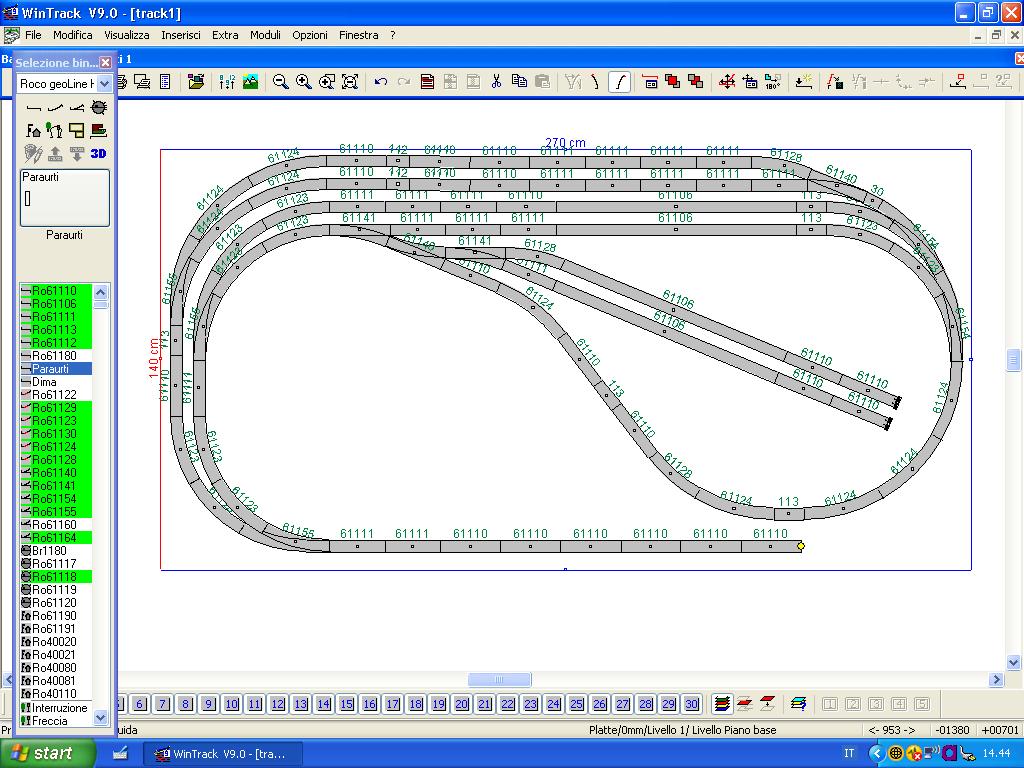Click the Windows start button
This screenshot has height=768, width=1024.
pos(48,754)
